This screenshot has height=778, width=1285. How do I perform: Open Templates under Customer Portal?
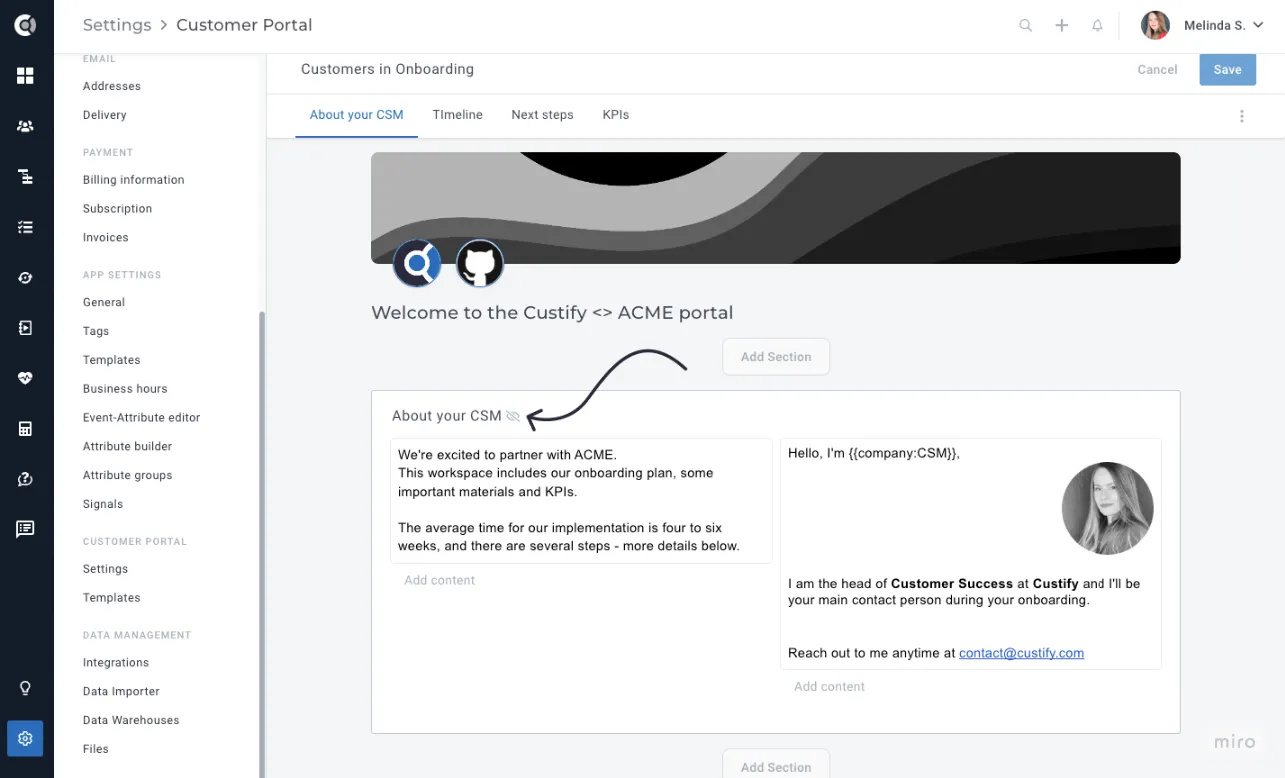pos(112,598)
